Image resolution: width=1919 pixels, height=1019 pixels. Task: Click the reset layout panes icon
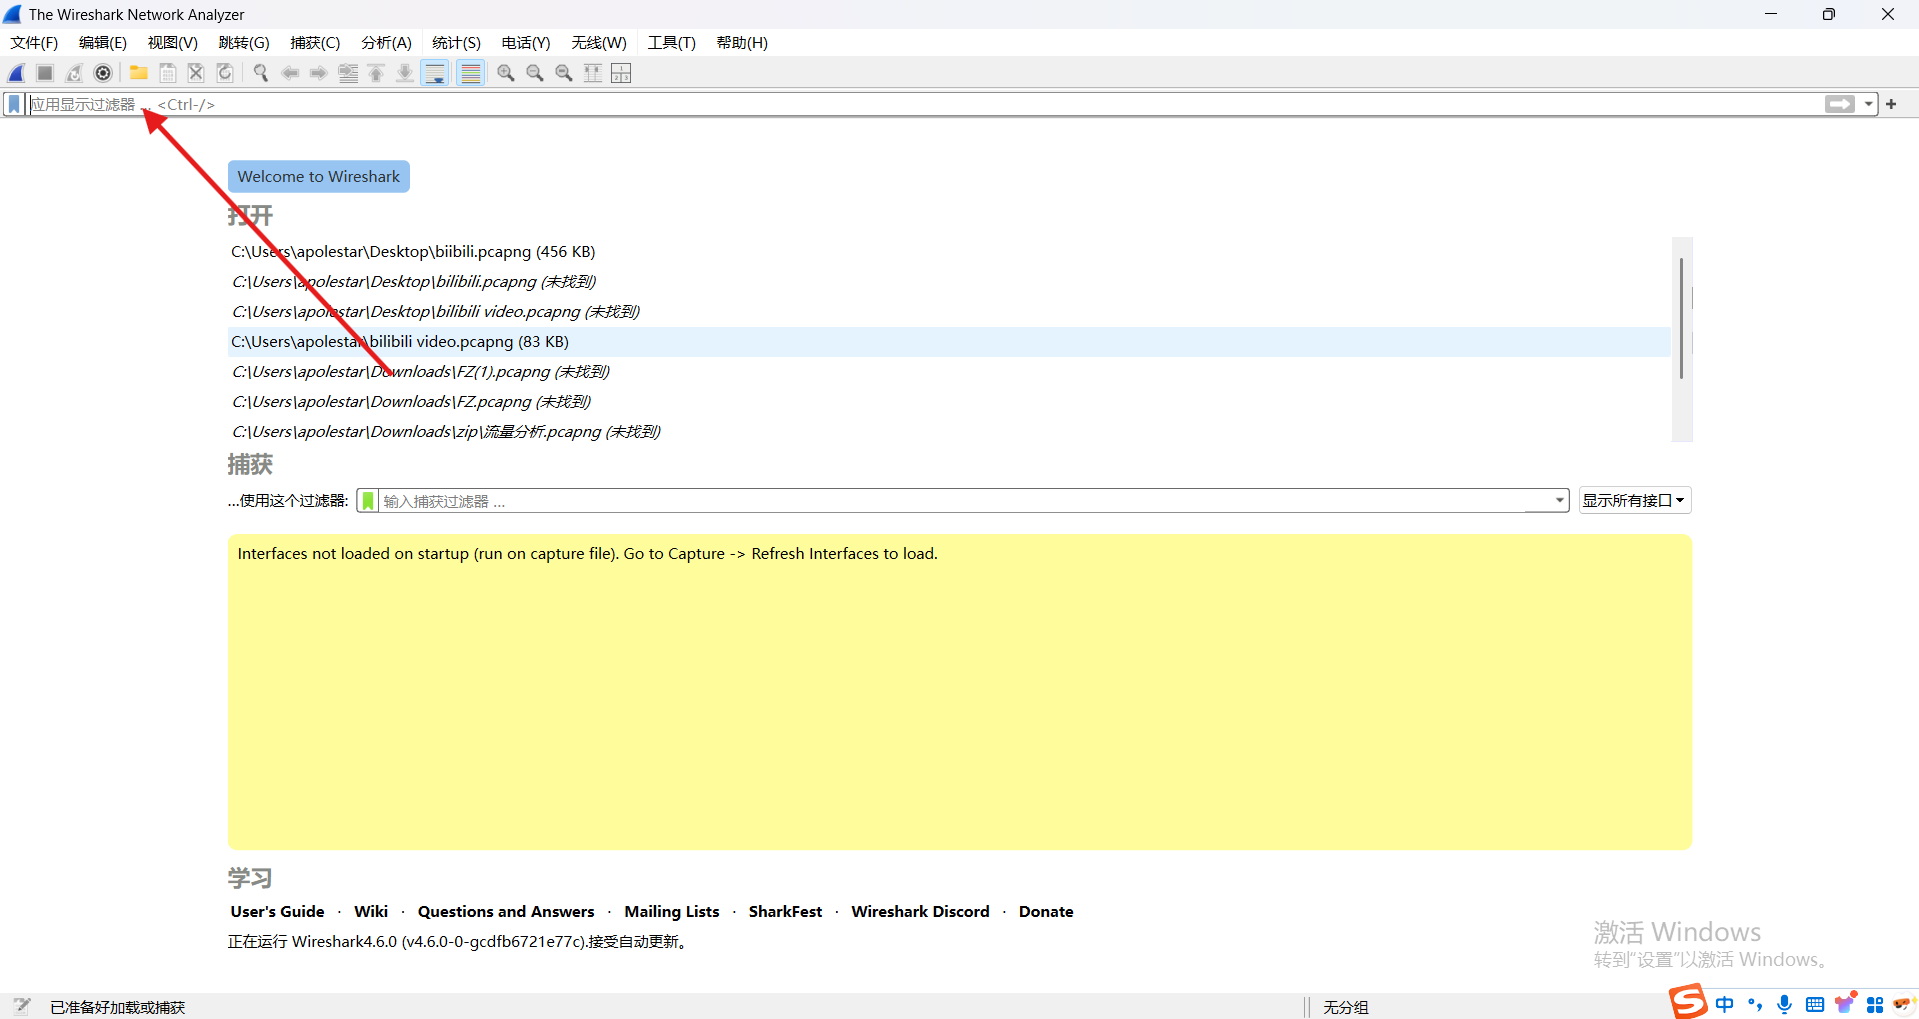[x=621, y=73]
